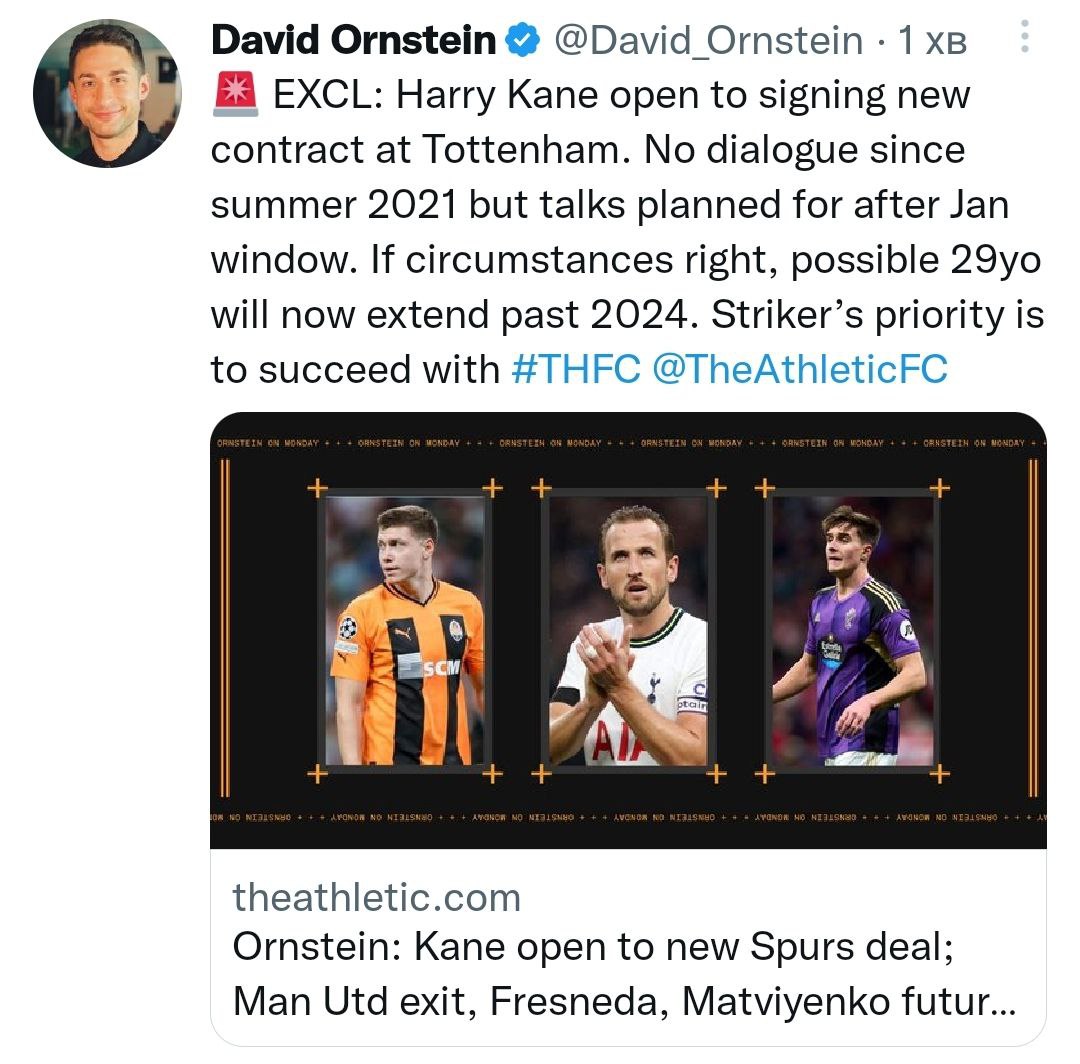Click the upside-down banner strip below the photos
Image resolution: width=1080 pixels, height=1064 pixels.
[628, 818]
